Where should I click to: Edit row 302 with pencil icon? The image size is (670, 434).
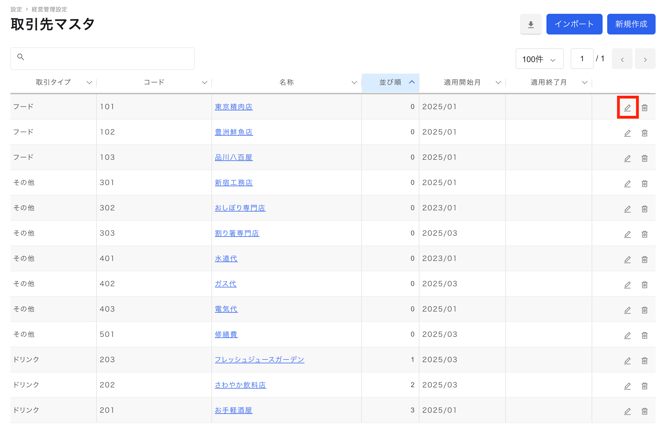627,209
